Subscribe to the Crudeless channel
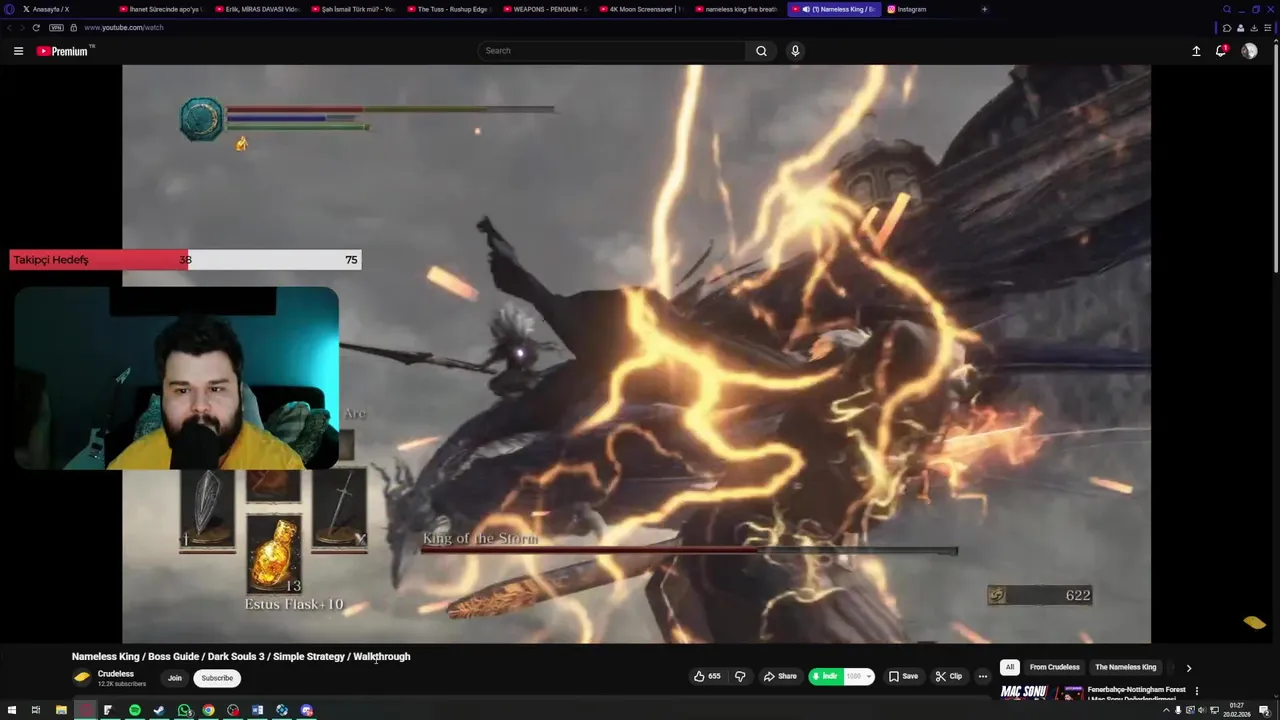The width and height of the screenshot is (1280, 720). (x=217, y=678)
